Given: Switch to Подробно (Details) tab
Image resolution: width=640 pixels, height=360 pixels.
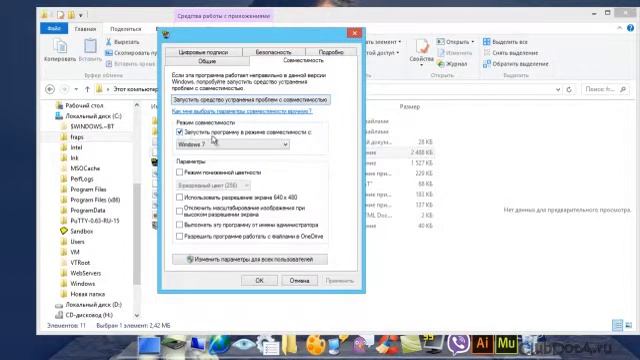Looking at the screenshot, I should pyautogui.click(x=331, y=52).
